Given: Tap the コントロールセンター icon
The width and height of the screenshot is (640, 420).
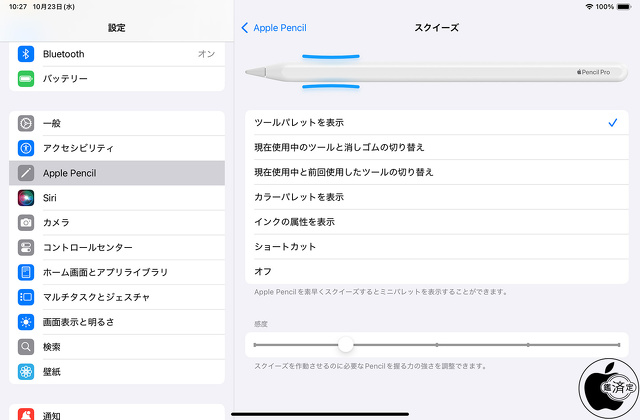Looking at the screenshot, I should (x=26, y=248).
